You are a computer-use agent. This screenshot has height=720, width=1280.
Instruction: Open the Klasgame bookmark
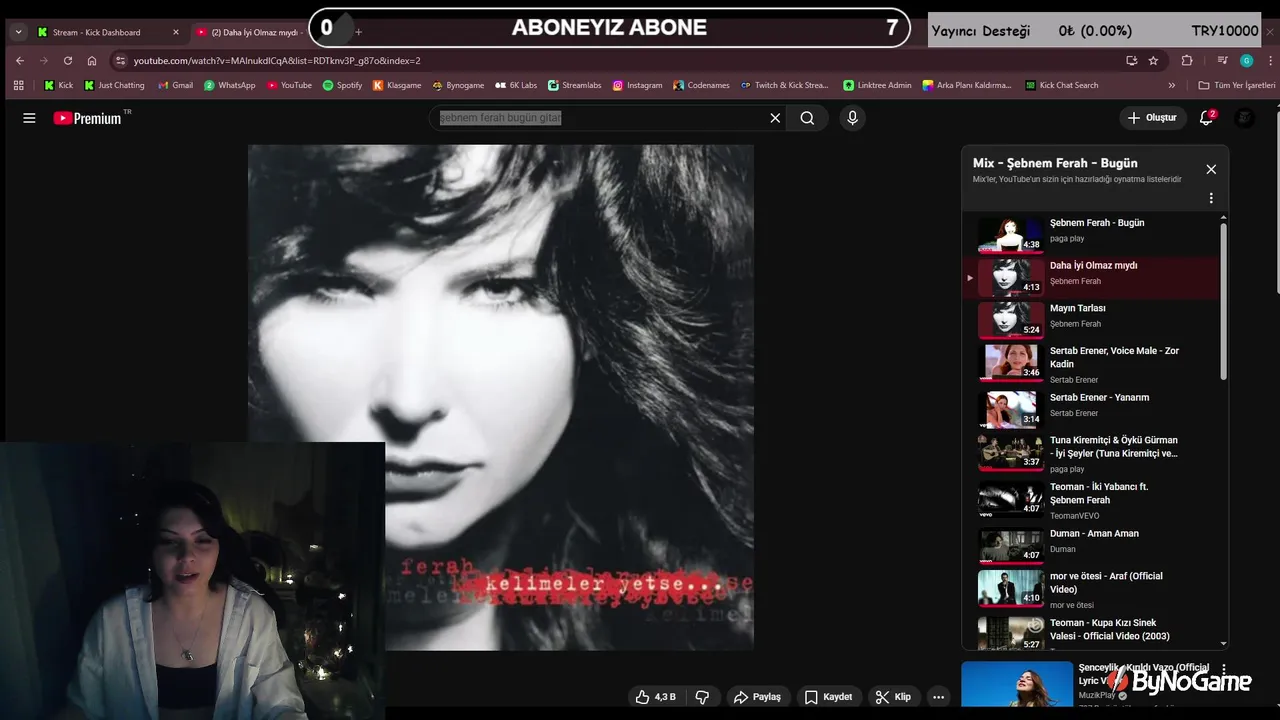(x=397, y=85)
